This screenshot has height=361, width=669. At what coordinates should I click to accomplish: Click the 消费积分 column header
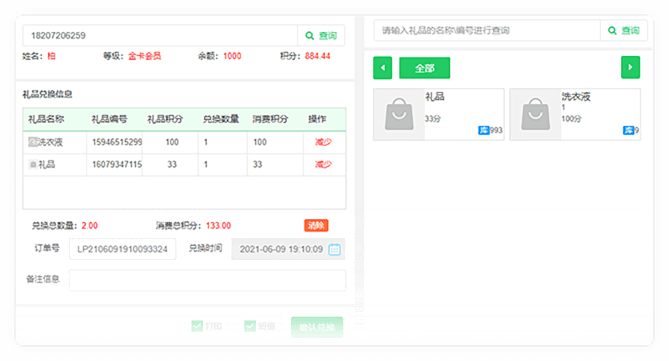tap(270, 119)
